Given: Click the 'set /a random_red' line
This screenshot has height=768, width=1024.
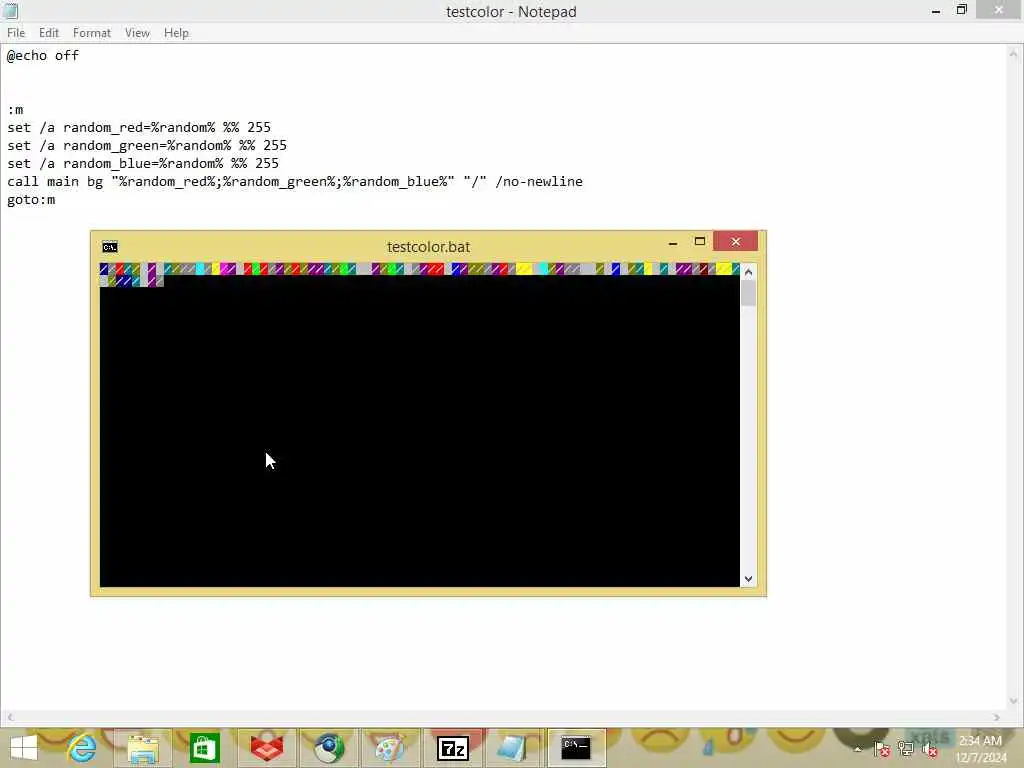Looking at the screenshot, I should point(138,127).
